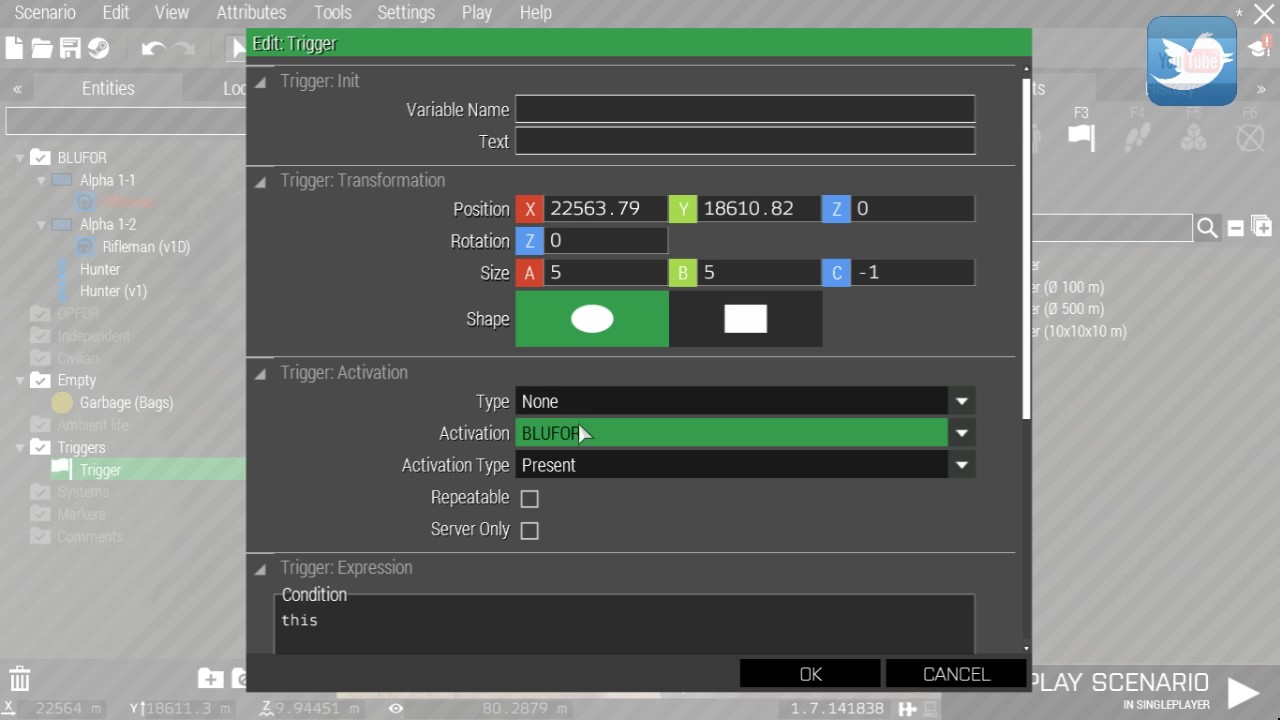1280x720 pixels.
Task: Open the Help menu
Action: point(536,13)
